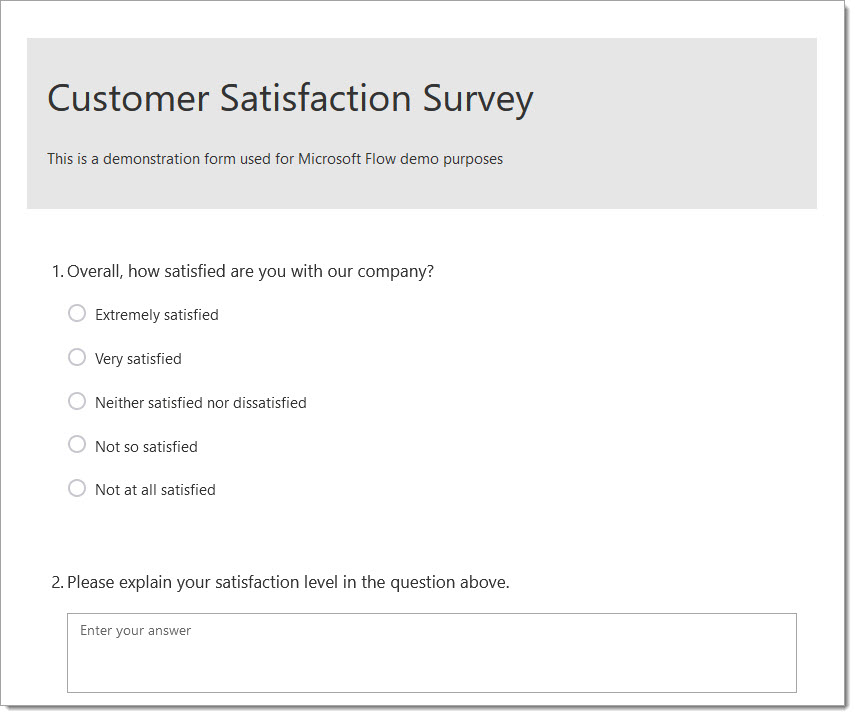This screenshot has width=855, height=716.
Task: Click the Customer Satisfaction Survey title heading
Action: pos(290,99)
